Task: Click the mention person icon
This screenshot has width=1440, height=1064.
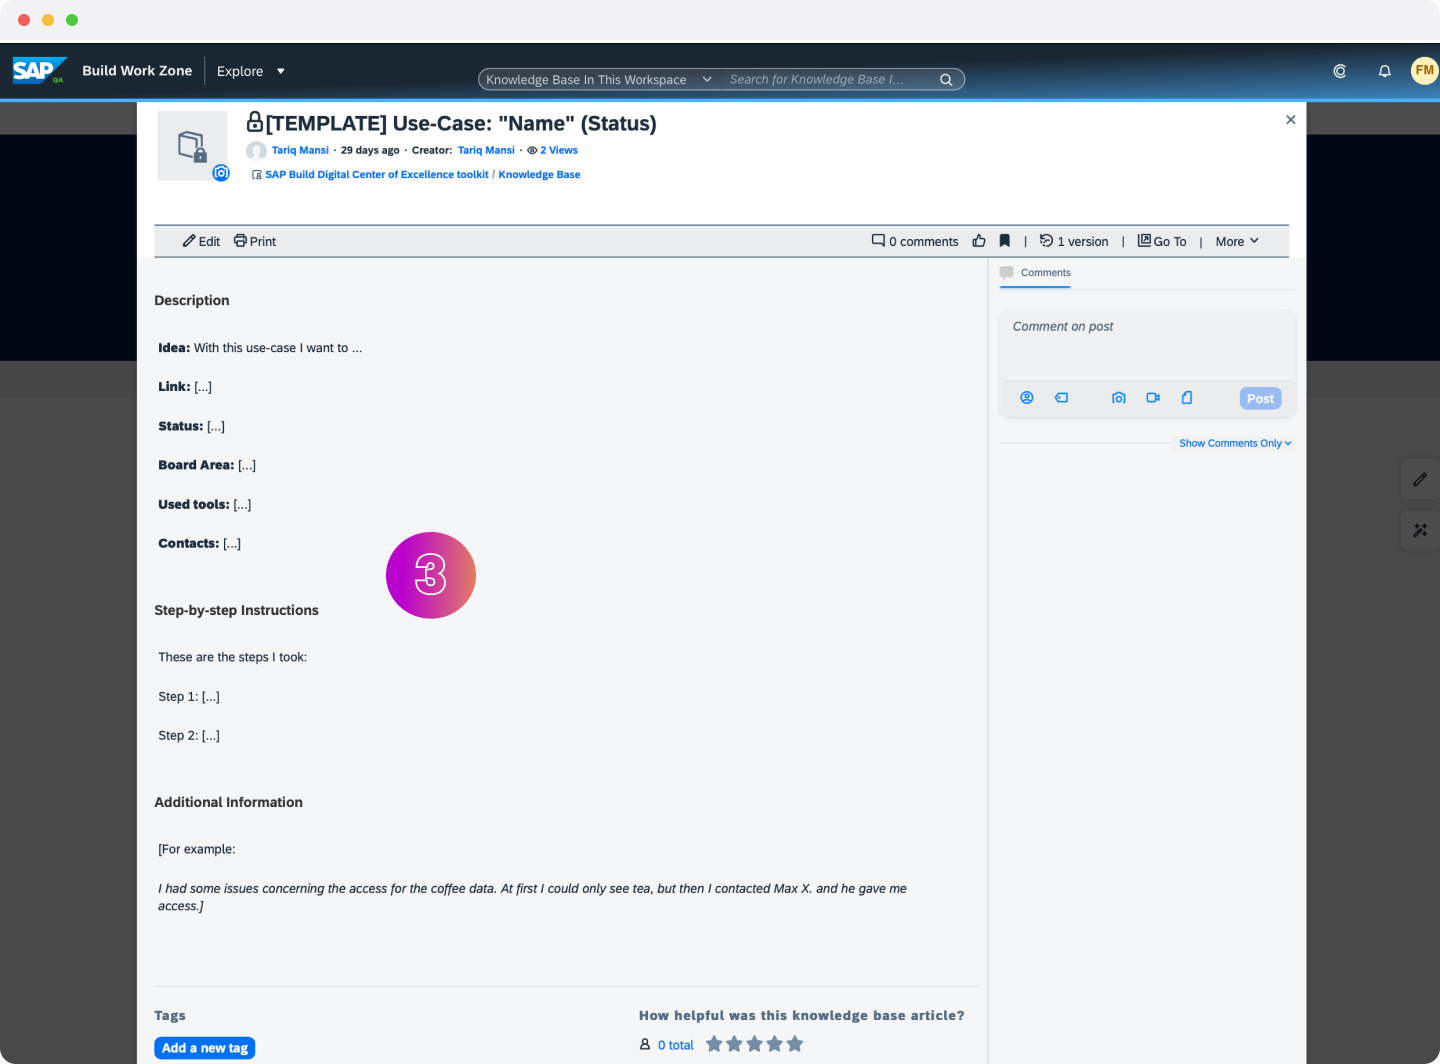Action: (x=1027, y=398)
